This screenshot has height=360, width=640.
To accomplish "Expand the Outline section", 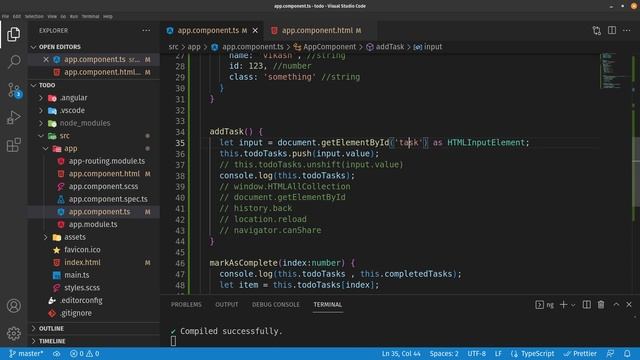I will (94, 329).
